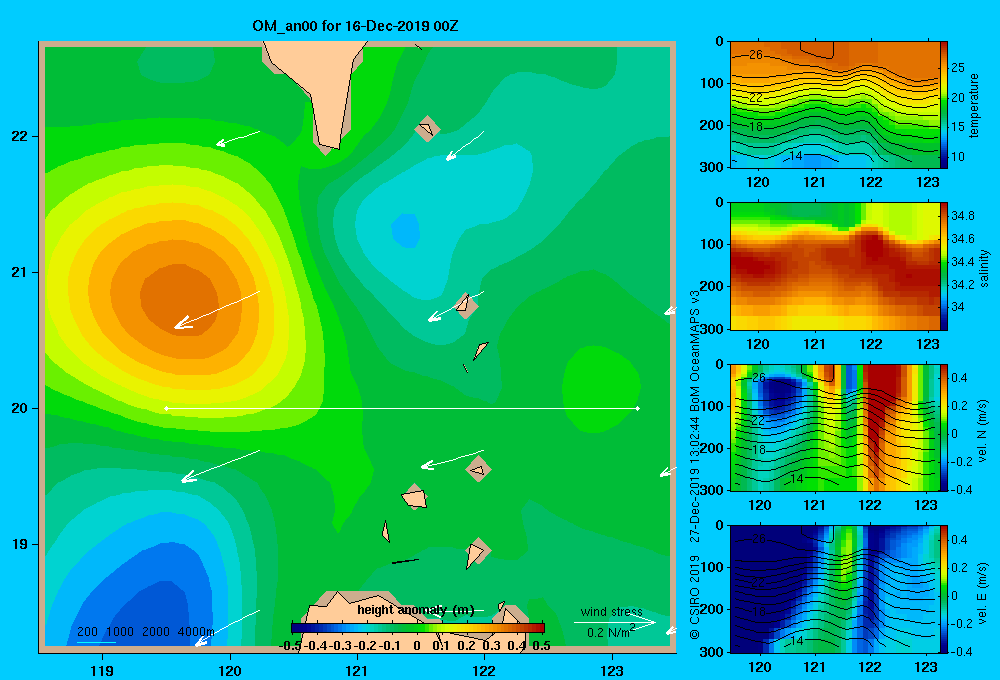Click the east endpoint of the transect line
Viewport: 1000px width, 680px height.
coord(638,408)
